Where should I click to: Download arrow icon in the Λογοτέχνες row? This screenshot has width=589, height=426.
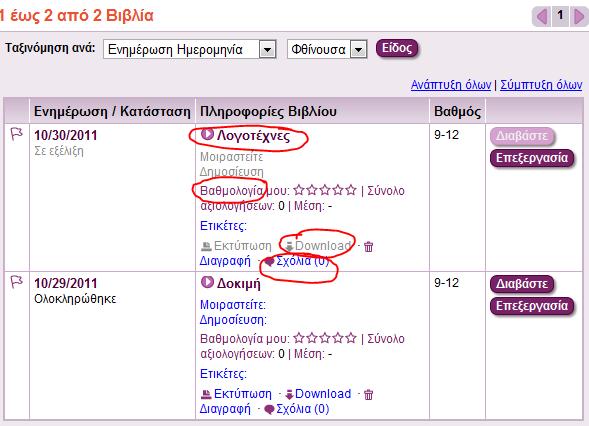(x=289, y=246)
